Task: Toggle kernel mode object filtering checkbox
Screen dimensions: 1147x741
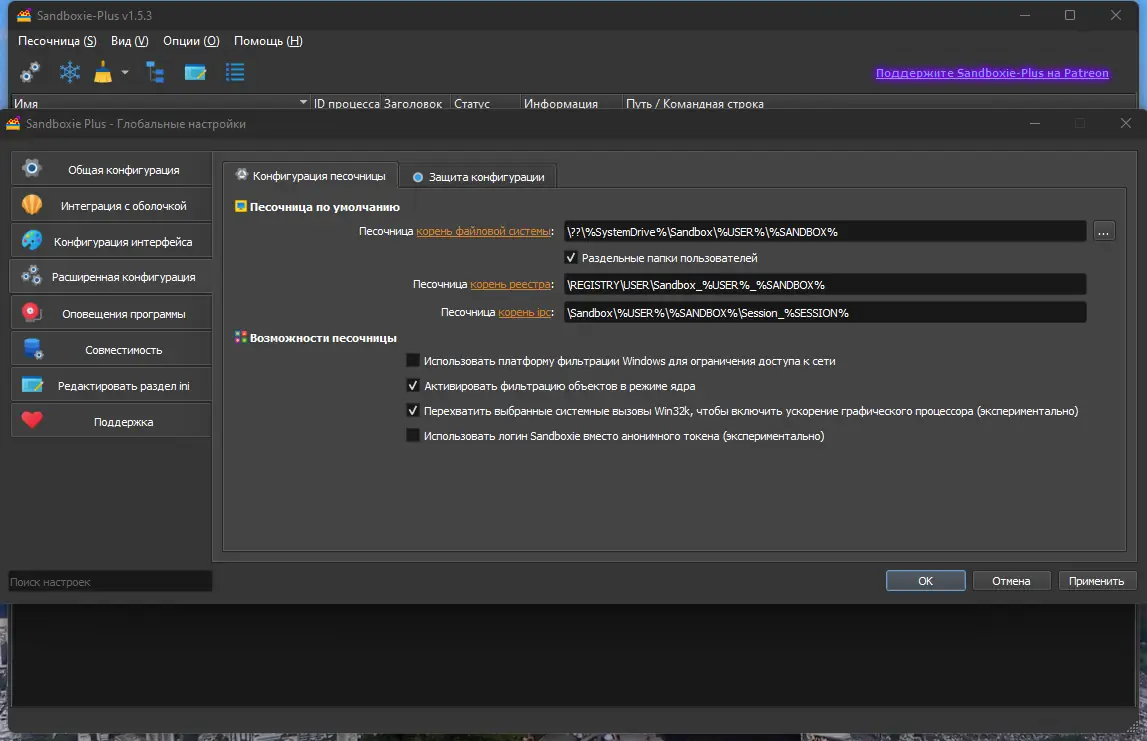Action: coord(413,385)
